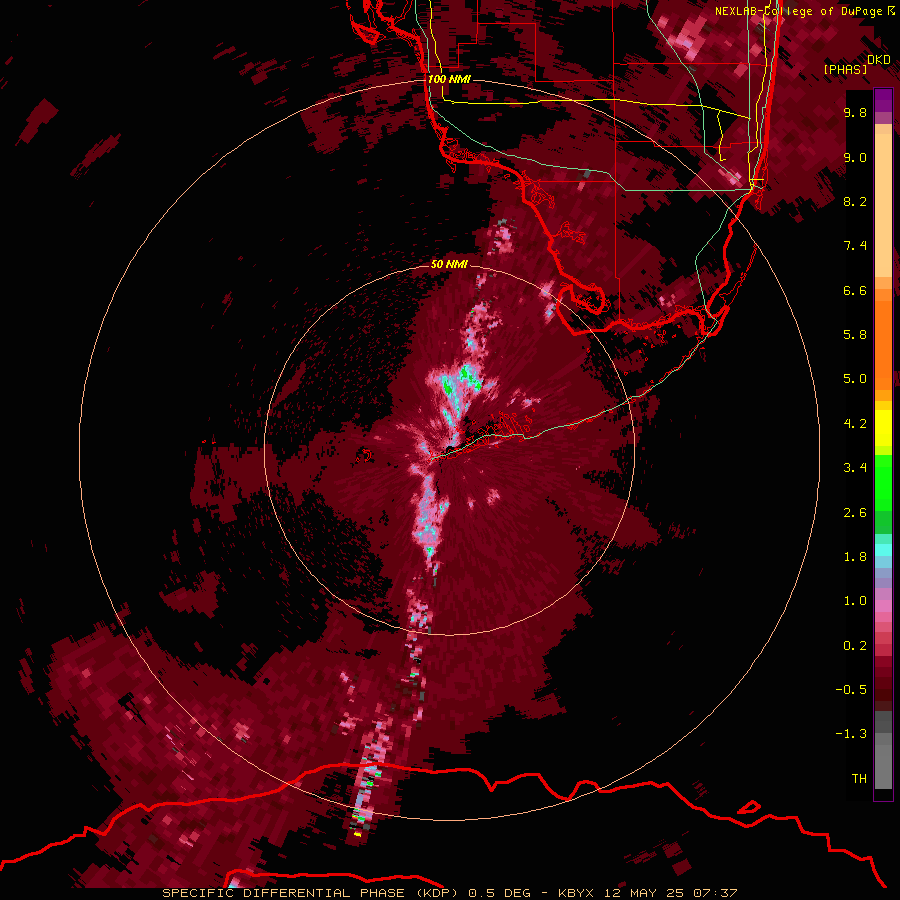The height and width of the screenshot is (900, 900).
Task: Click the 5.8 value on the color scale
Action: (855, 335)
